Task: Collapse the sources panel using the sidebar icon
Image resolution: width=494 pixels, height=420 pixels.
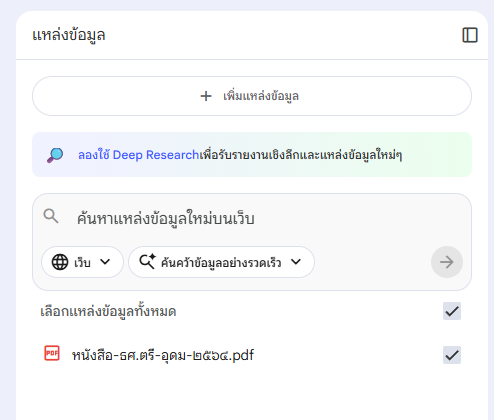Action: pos(470,35)
